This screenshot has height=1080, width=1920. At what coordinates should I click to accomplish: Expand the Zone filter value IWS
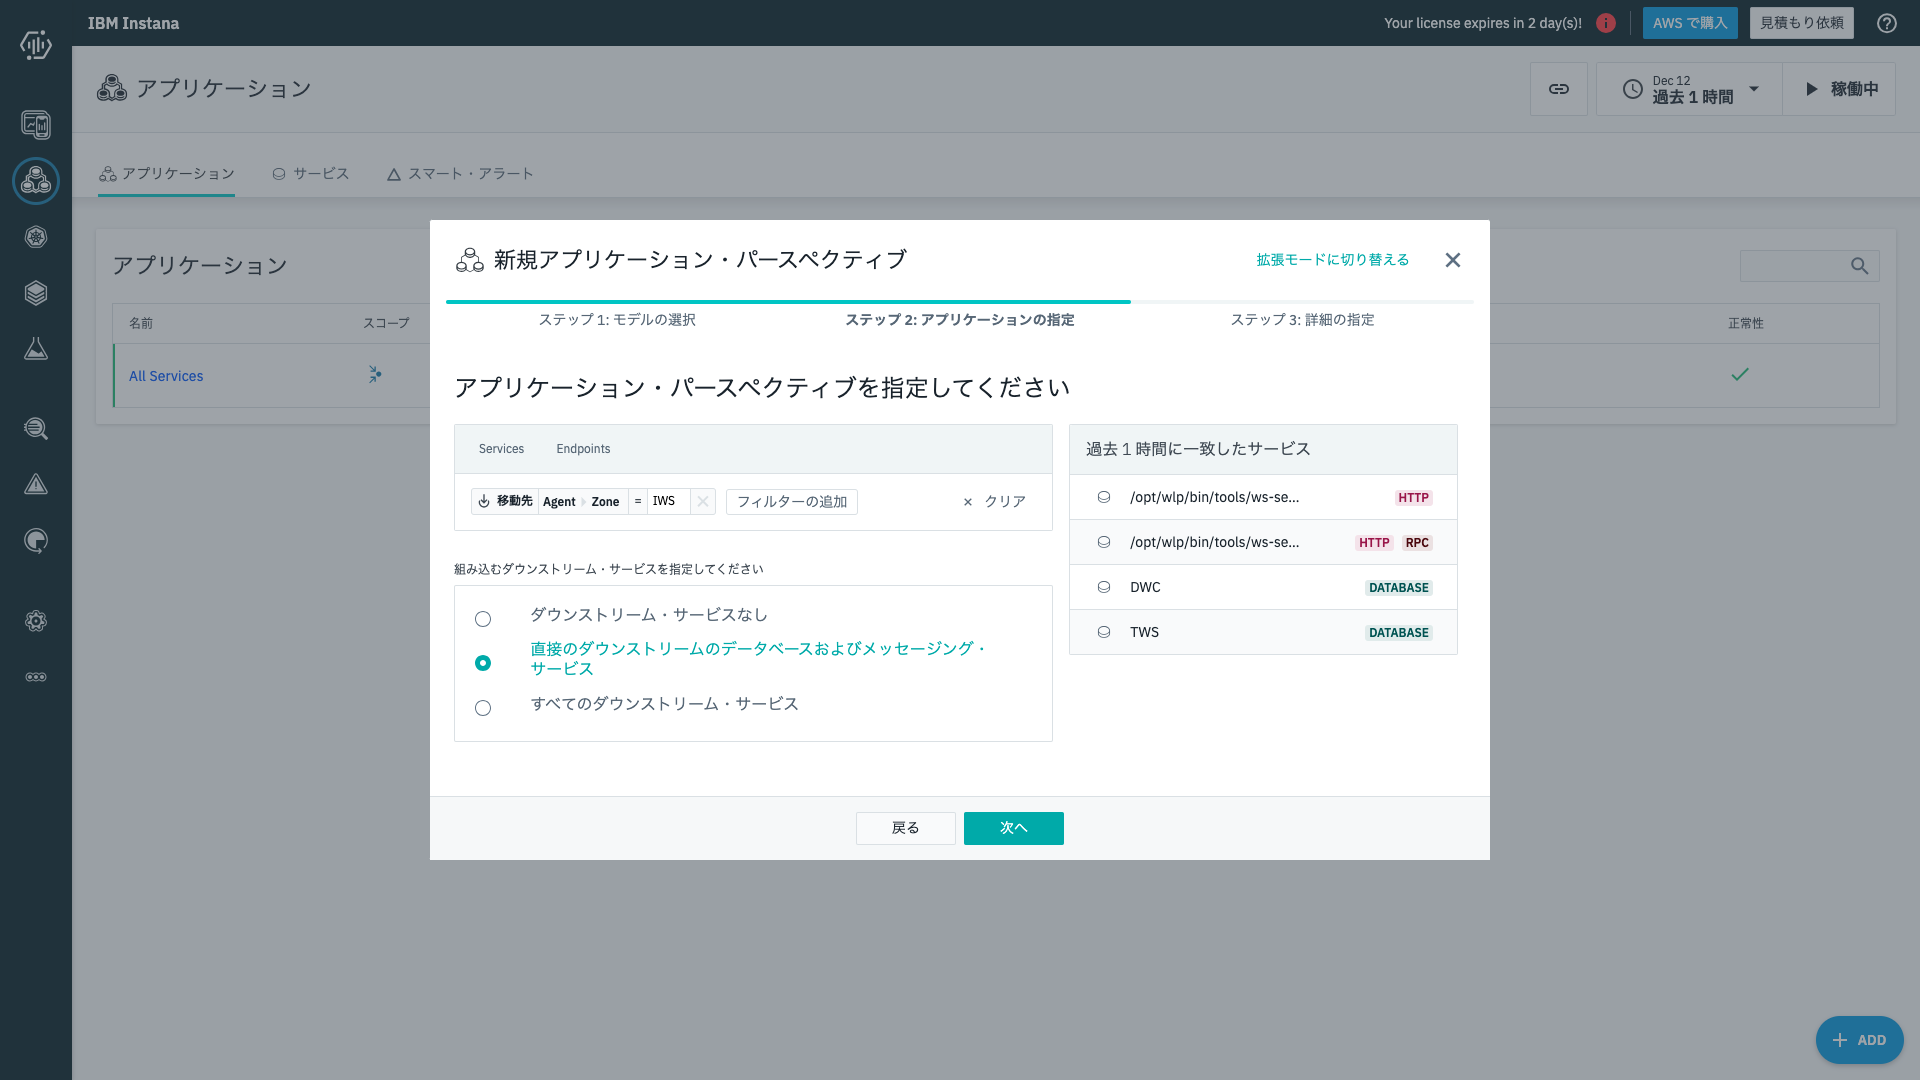click(x=665, y=501)
